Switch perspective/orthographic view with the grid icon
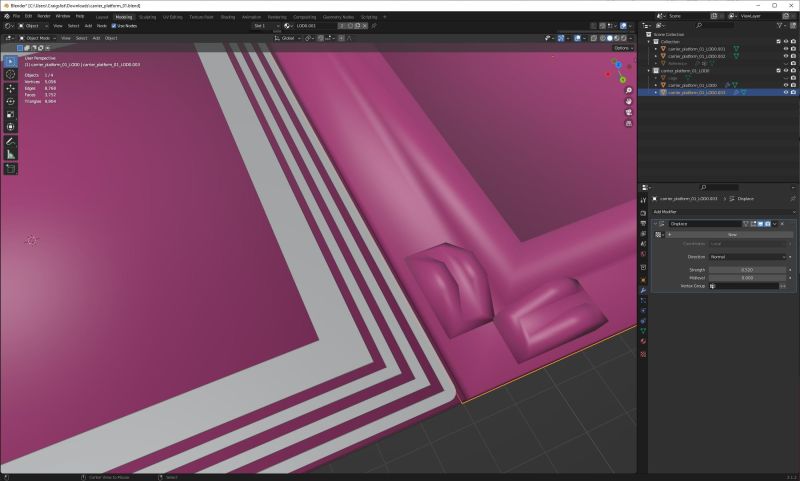Screen dimensions: 800x481 pos(629,123)
